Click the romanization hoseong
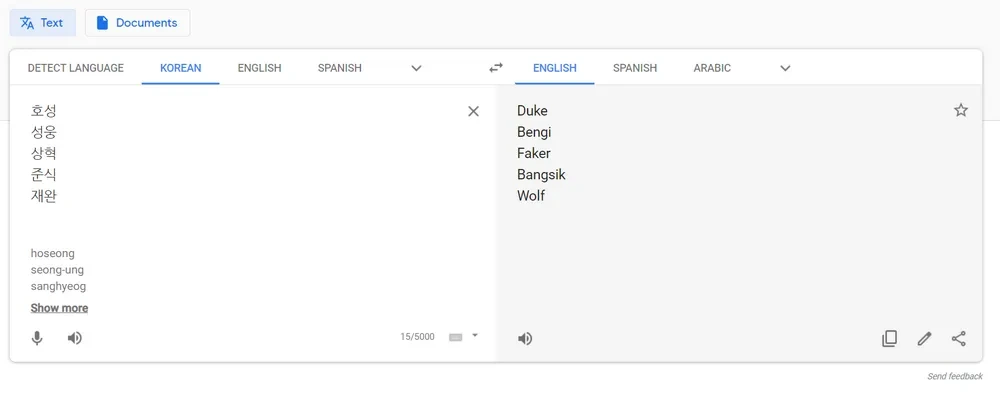The image size is (1000, 400). click(x=52, y=253)
